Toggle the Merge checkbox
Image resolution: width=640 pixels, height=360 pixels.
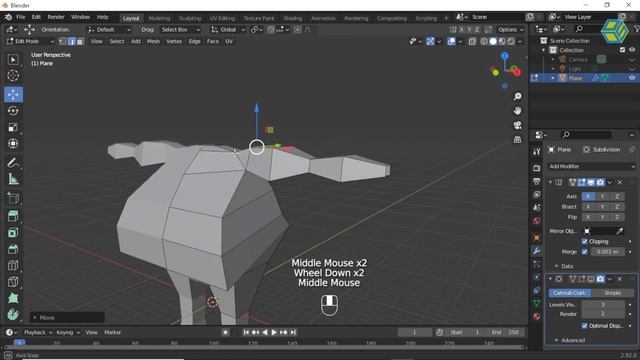tap(584, 252)
